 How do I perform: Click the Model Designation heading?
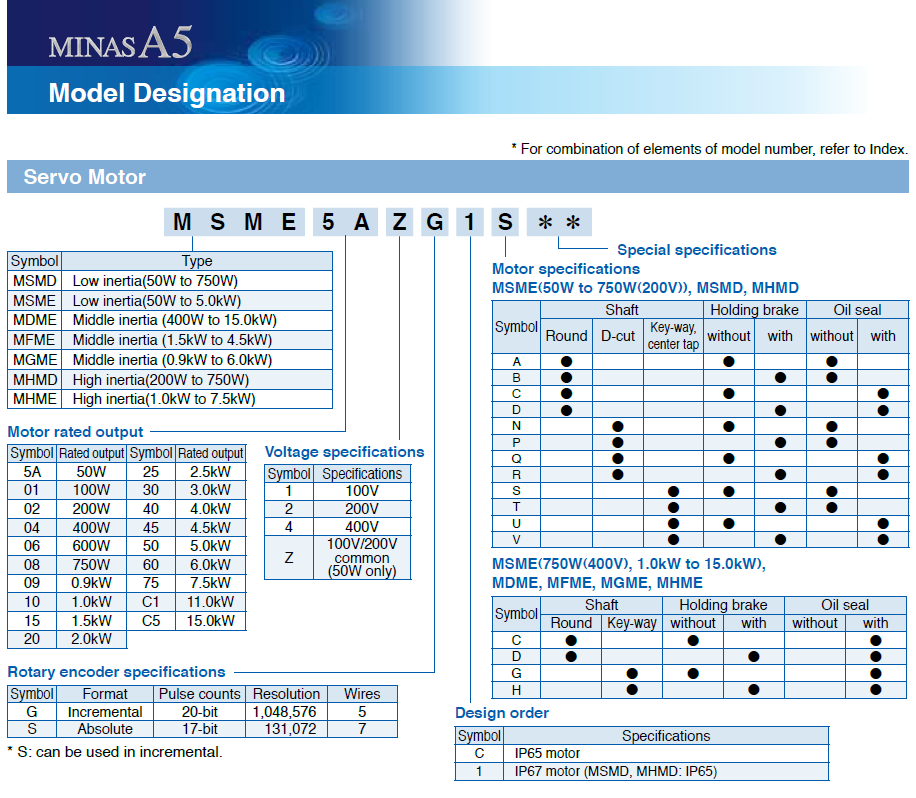(167, 93)
